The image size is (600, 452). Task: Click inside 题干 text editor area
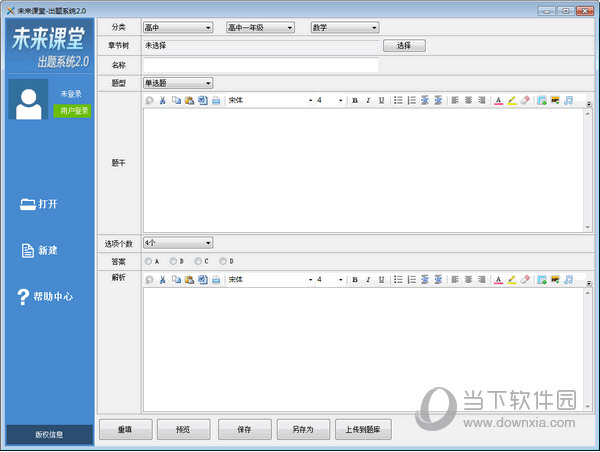click(x=364, y=170)
